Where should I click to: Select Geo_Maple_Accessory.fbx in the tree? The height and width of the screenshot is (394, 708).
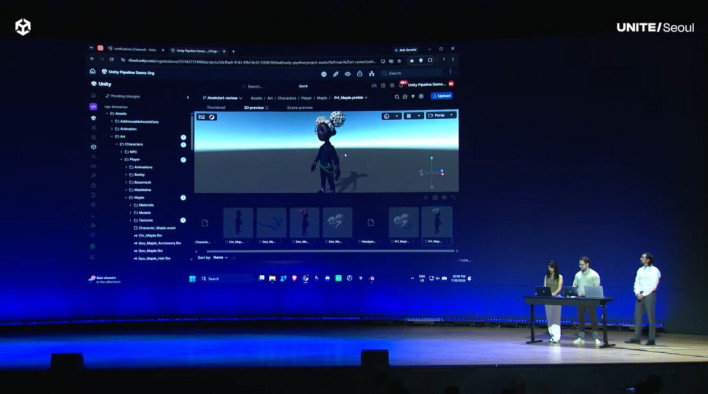(x=159, y=243)
